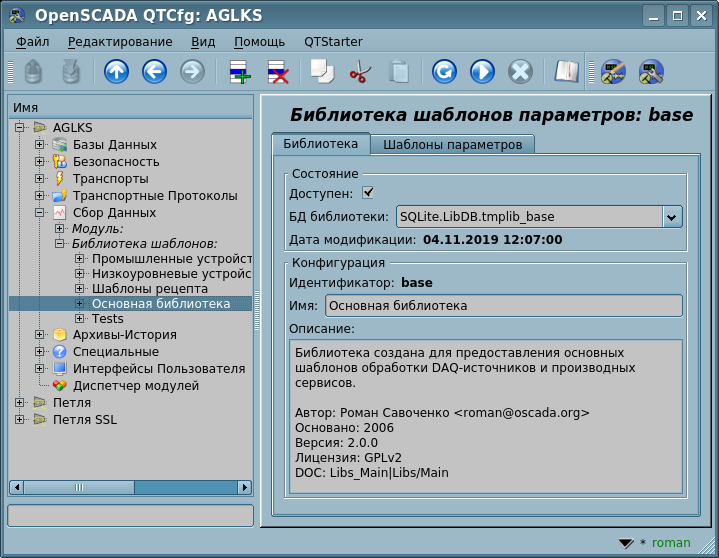Click the 04.11.2019 12:07:00 modification date
The width and height of the screenshot is (719, 558).
coord(492,240)
